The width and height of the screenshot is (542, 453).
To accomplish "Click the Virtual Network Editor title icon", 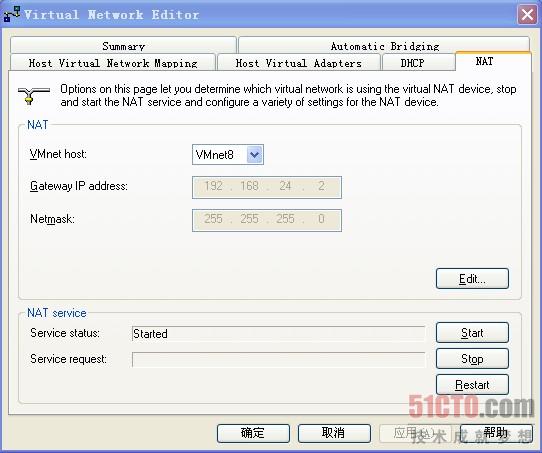I will (x=12, y=14).
